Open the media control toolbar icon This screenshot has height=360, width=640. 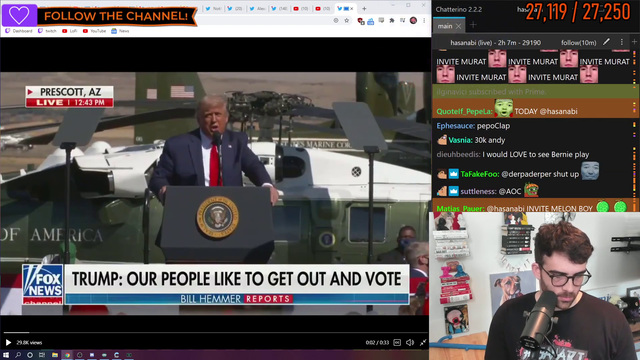point(402,20)
